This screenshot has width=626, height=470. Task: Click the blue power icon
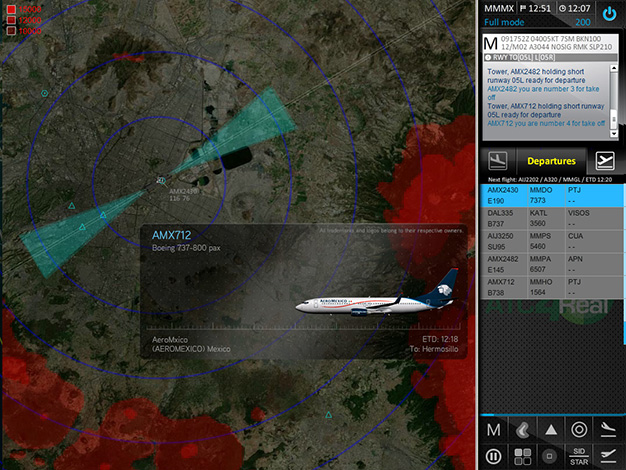point(609,14)
